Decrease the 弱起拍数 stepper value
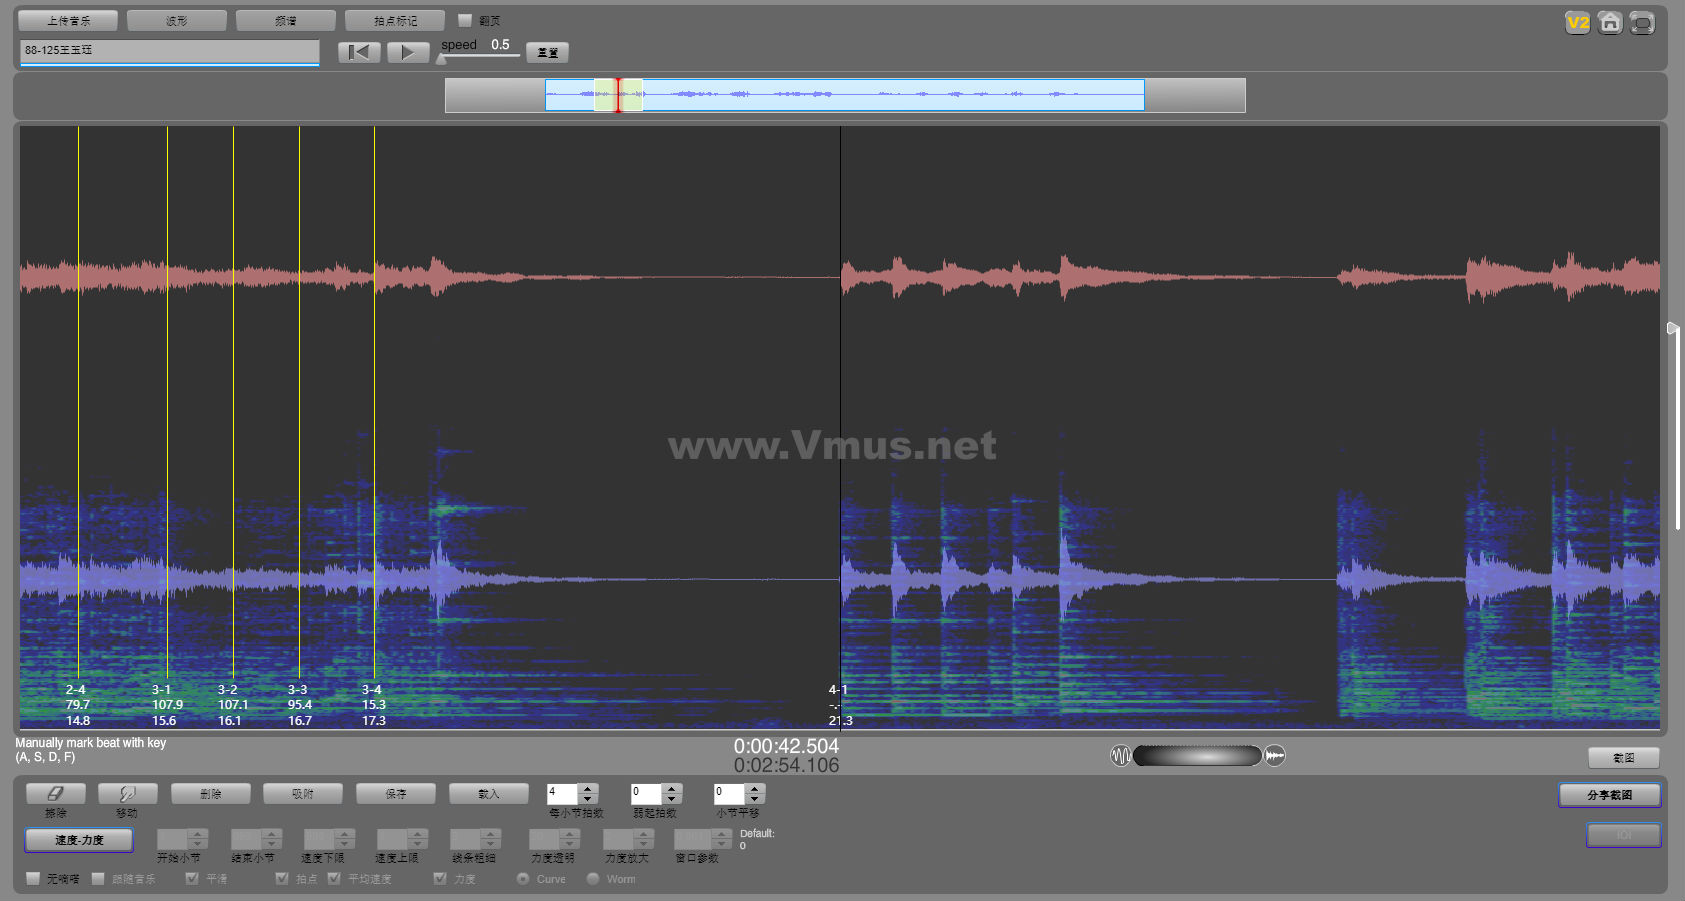This screenshot has height=901, width=1685. 672,799
